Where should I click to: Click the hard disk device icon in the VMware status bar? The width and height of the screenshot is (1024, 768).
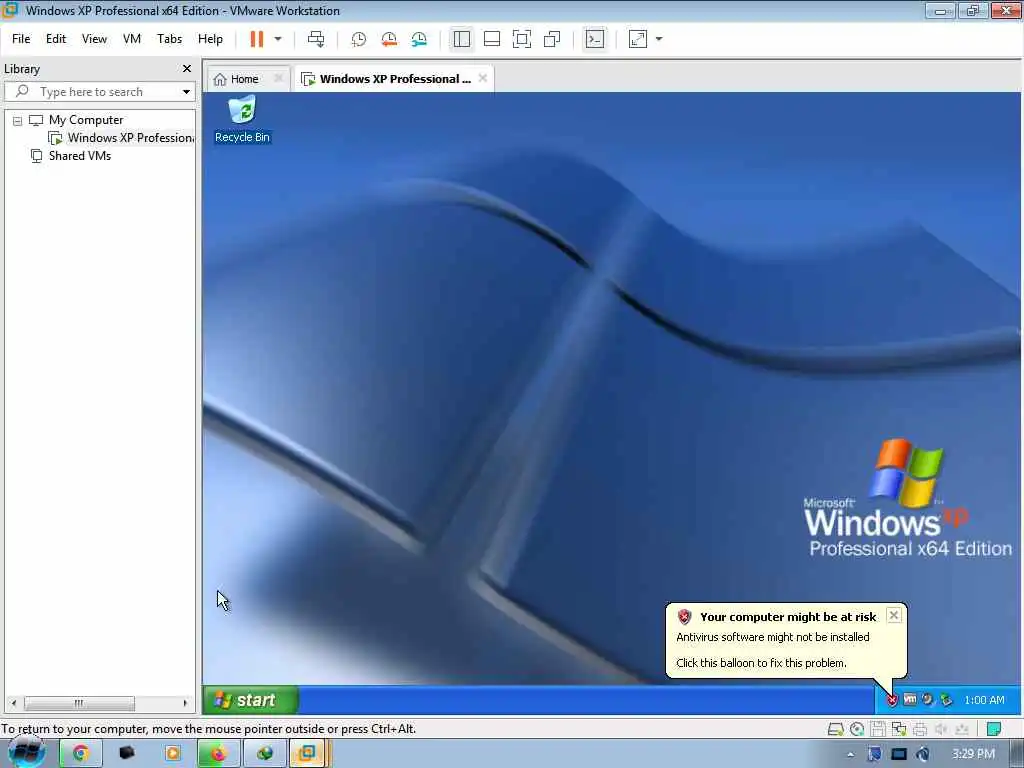point(835,729)
